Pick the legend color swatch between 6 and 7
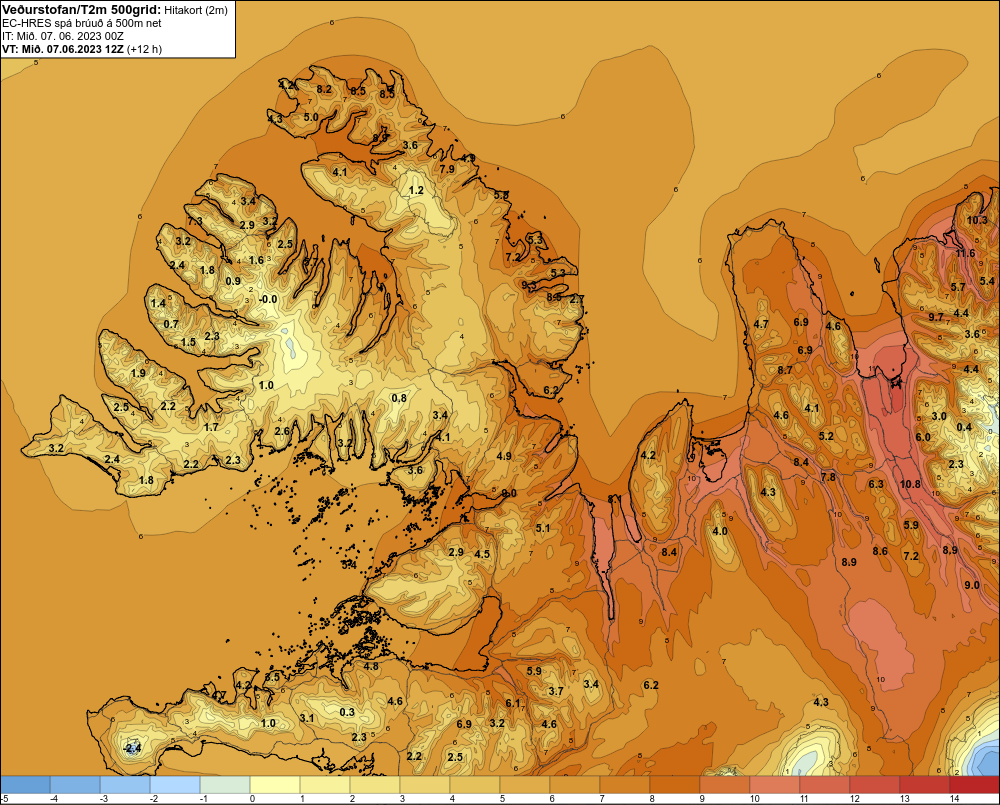The image size is (1000, 805). 575,785
